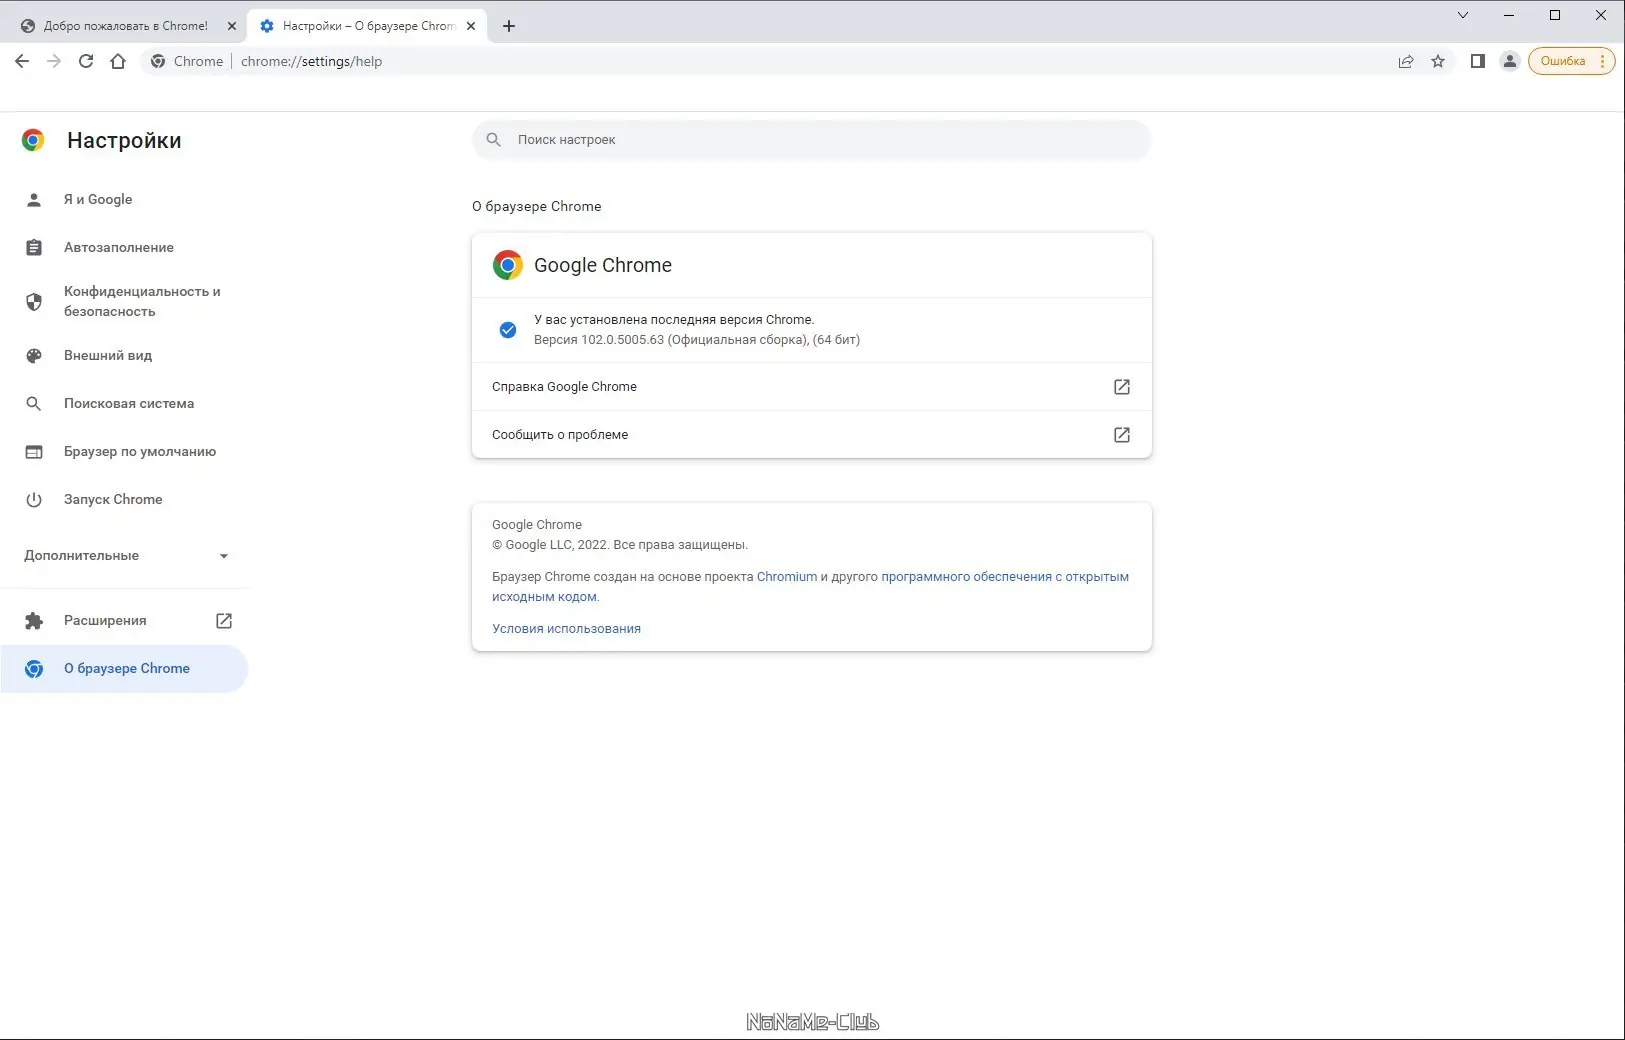Open the Ошибка Chrome menu button
Viewport: 1625px width, 1040px height.
click(1571, 61)
